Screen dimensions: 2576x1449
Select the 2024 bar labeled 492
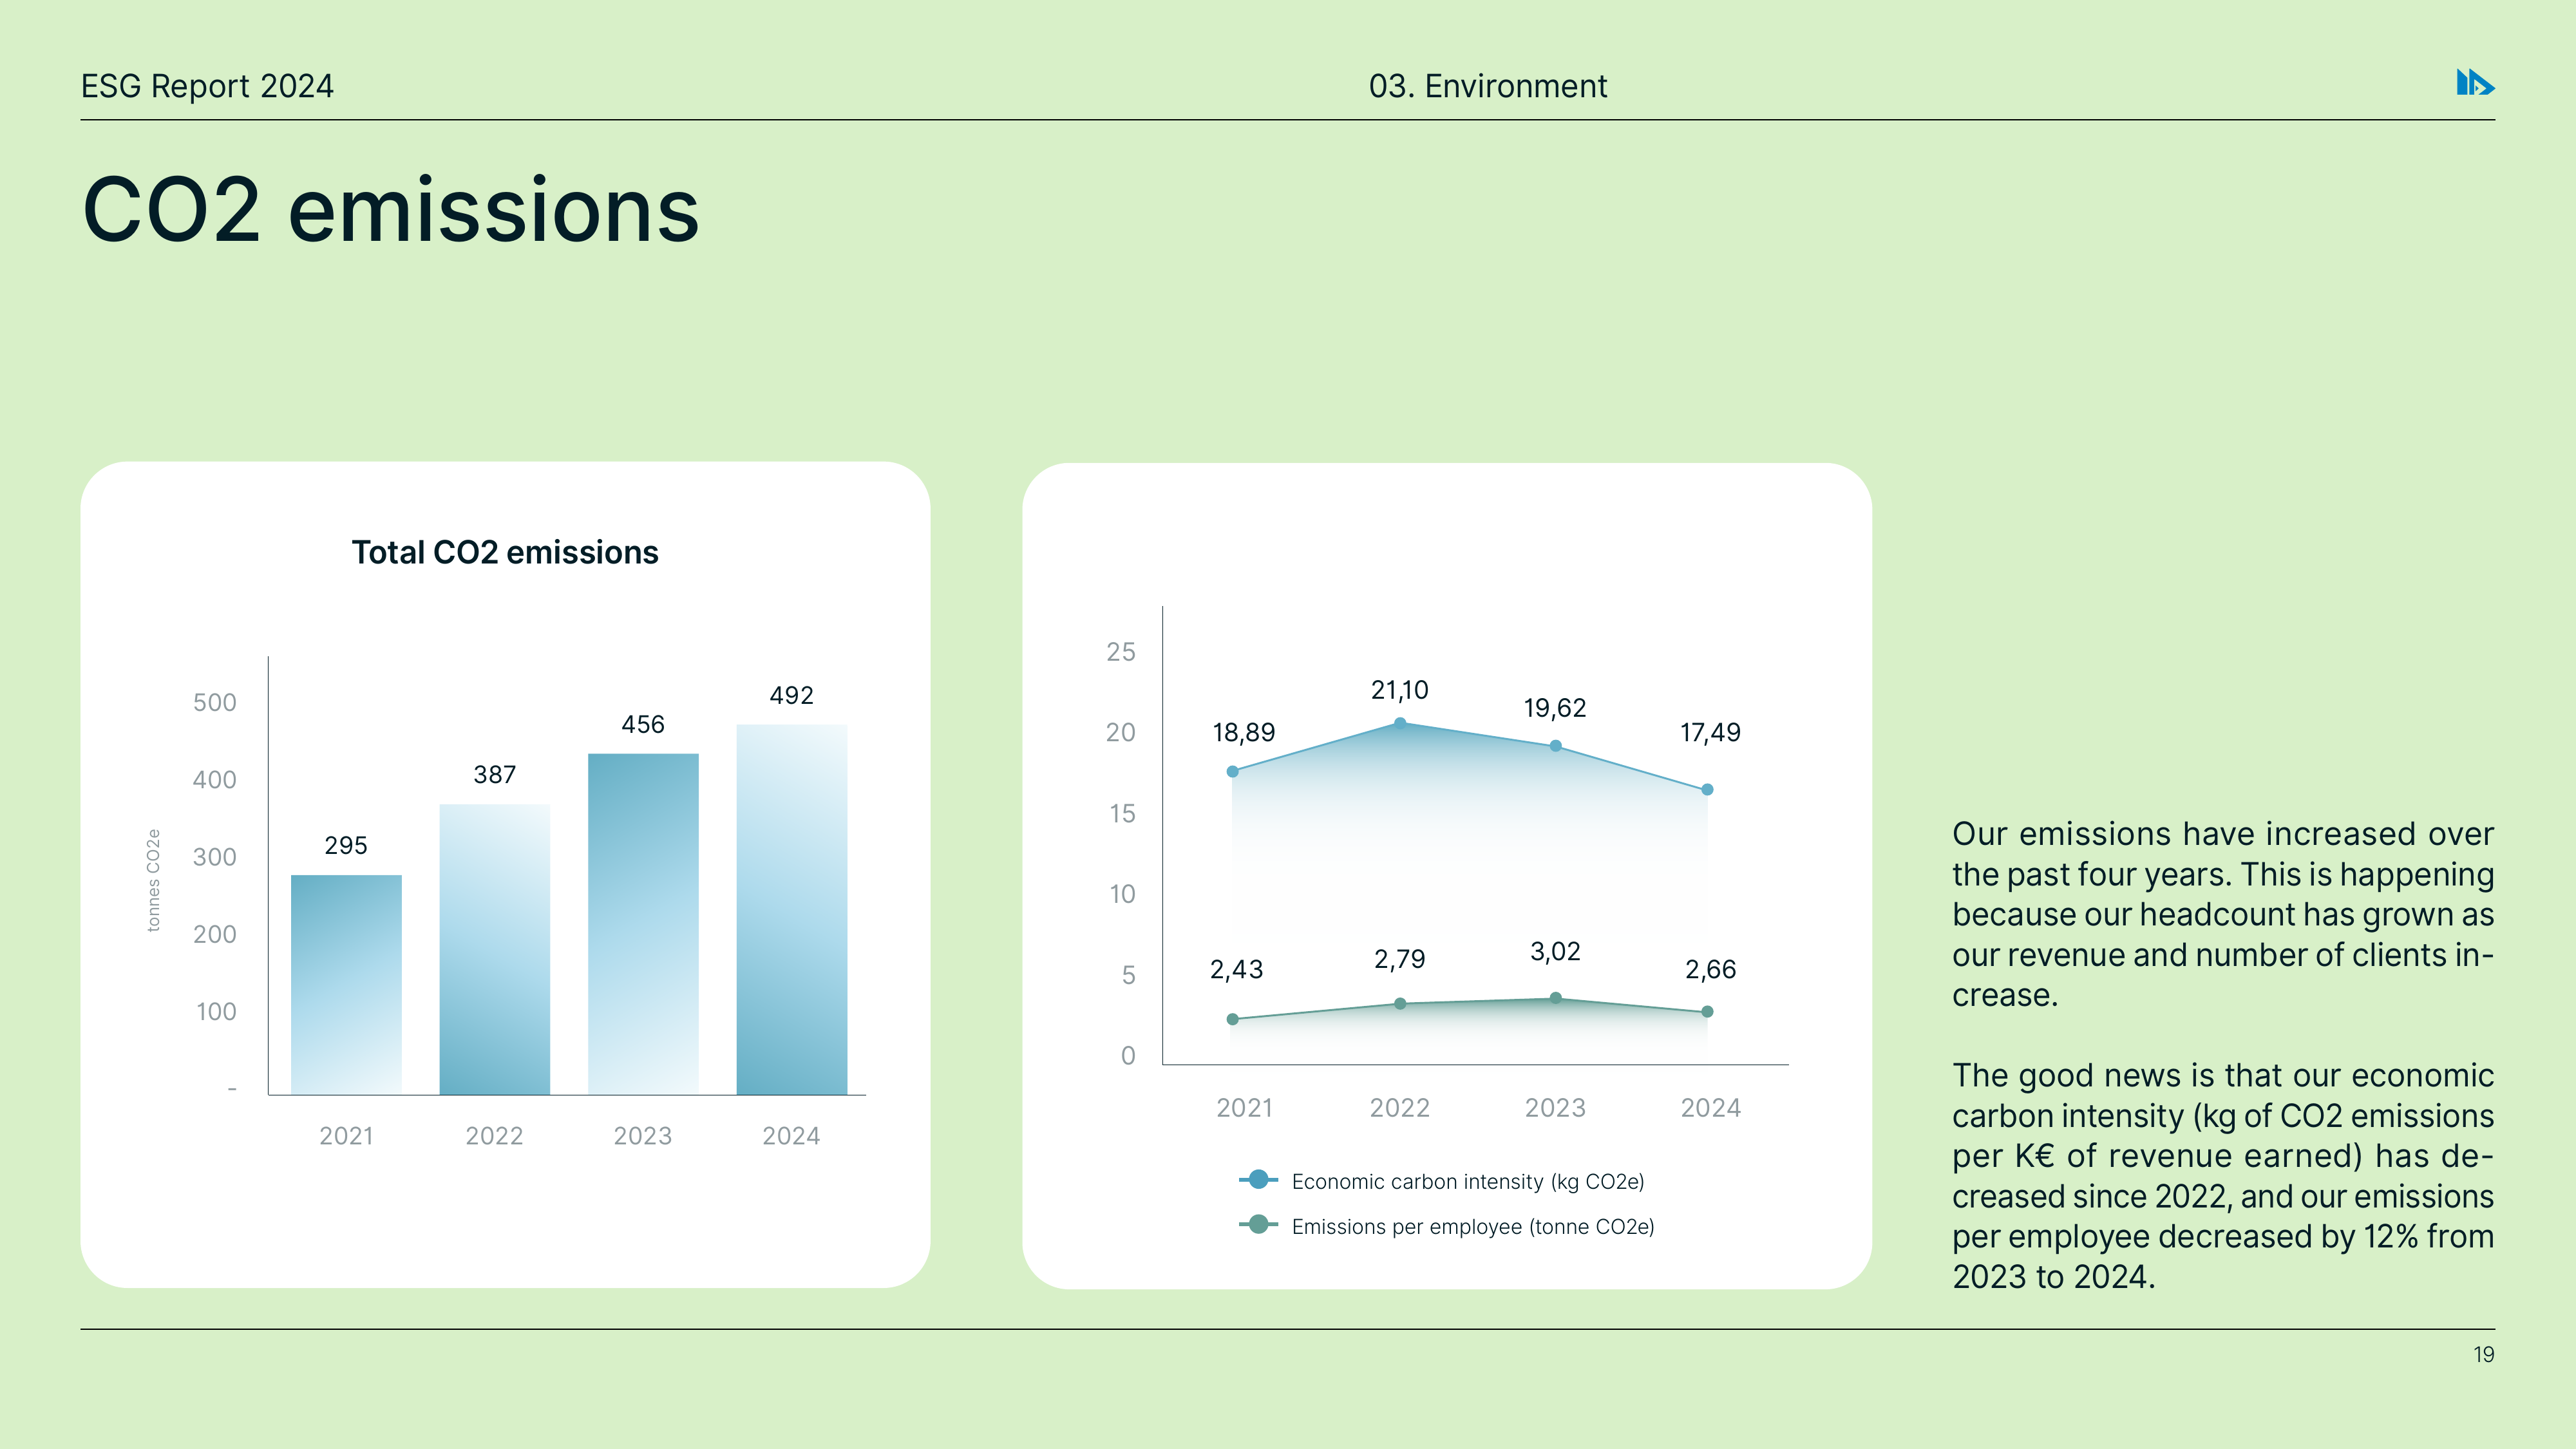(791, 909)
